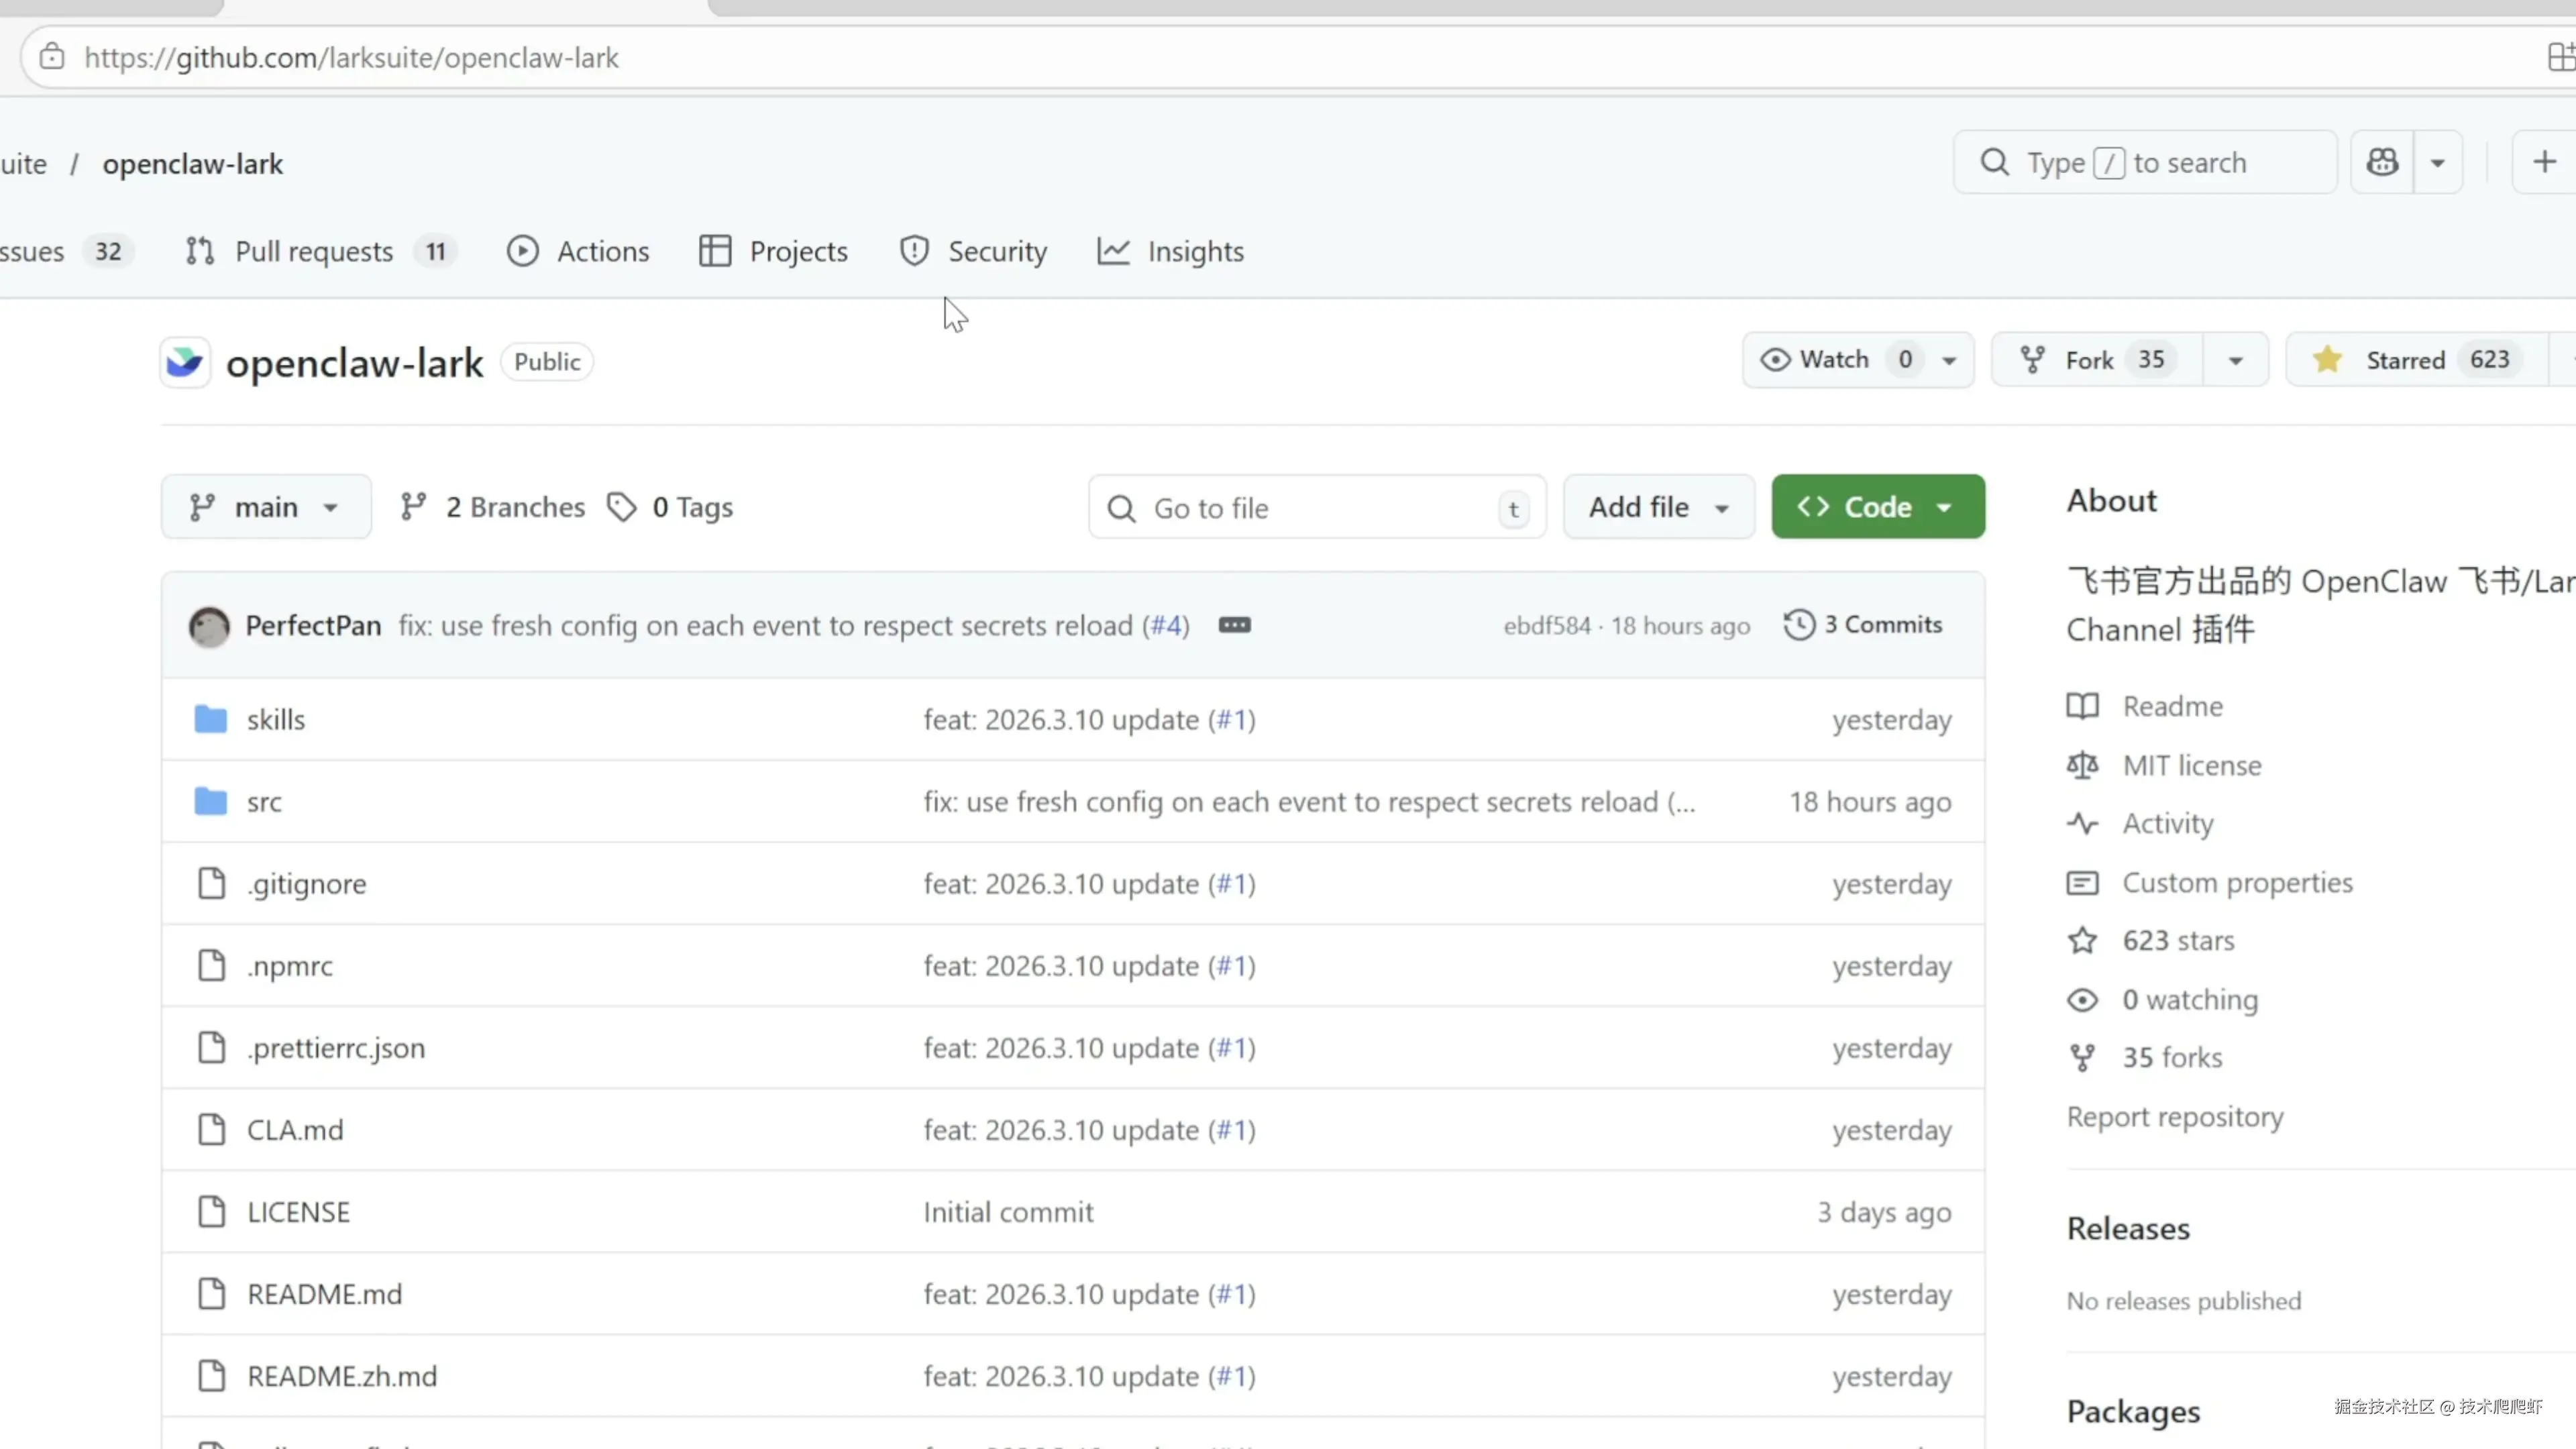The image size is (2576, 1449).
Task: Click the openclaw-lark repository logo
Action: [185, 362]
